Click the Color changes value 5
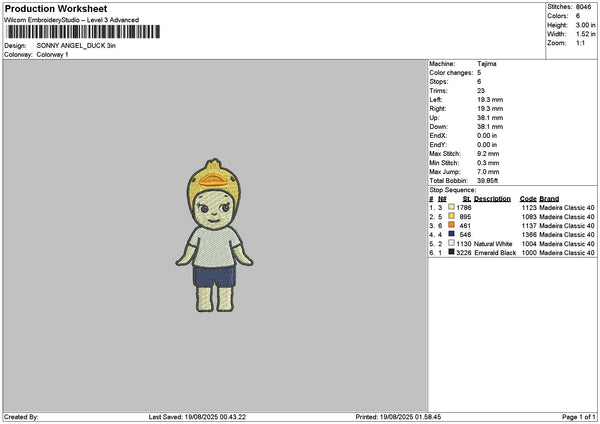 pos(479,73)
